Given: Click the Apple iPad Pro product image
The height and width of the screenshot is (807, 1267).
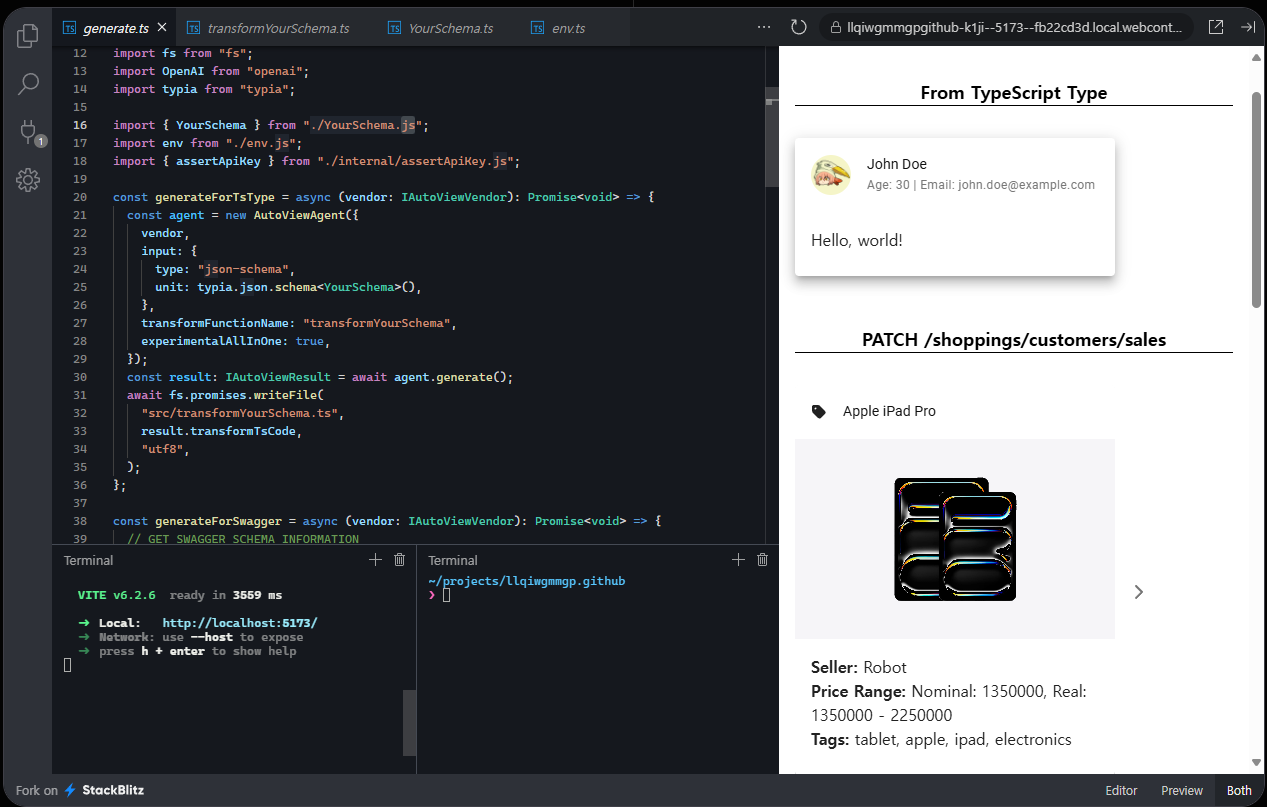Looking at the screenshot, I should 955,539.
